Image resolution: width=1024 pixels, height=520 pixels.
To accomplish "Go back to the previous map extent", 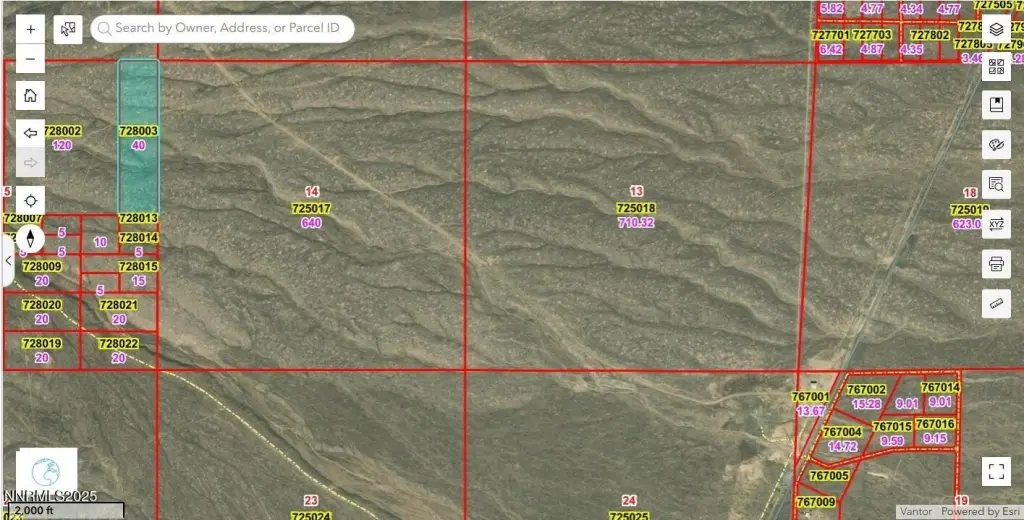I will click(31, 132).
